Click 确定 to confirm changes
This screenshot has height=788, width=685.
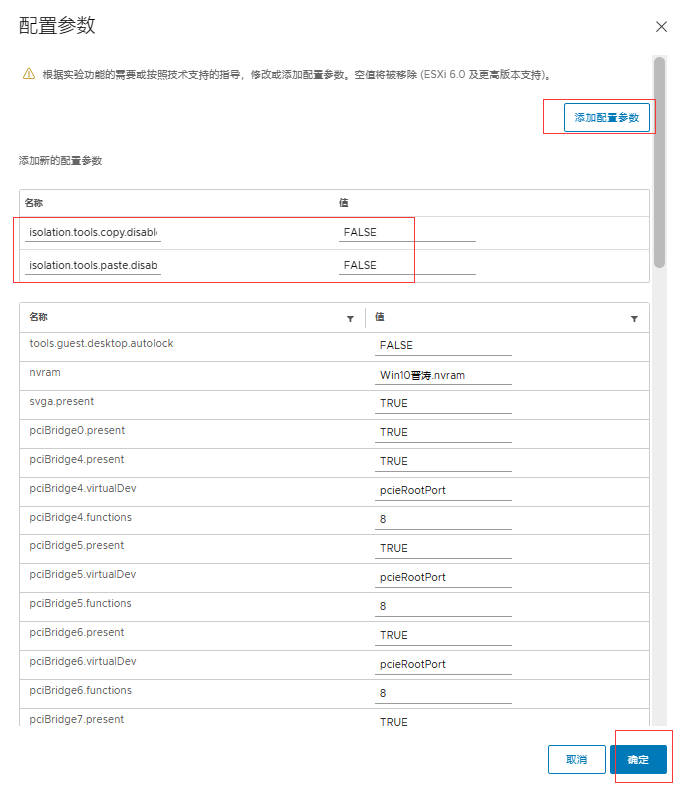[638, 760]
